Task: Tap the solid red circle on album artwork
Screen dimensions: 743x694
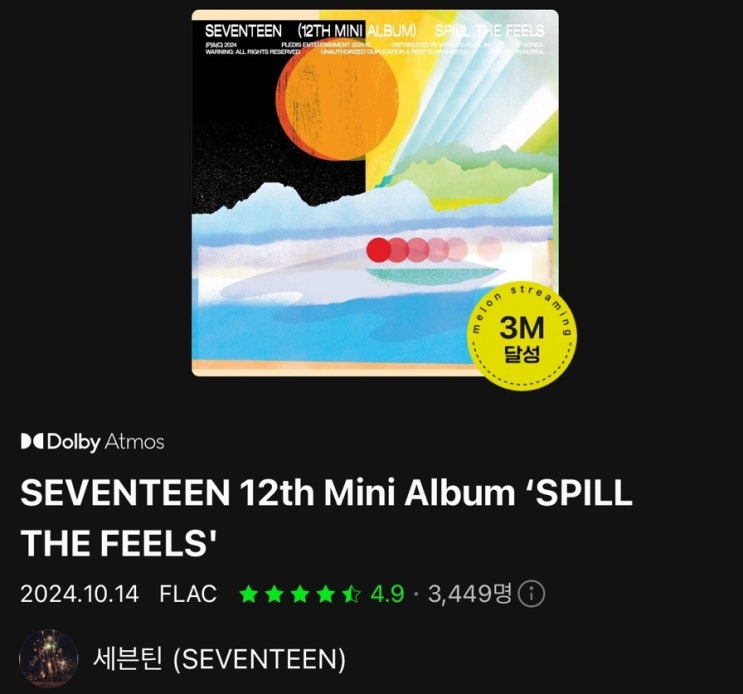Action: click(379, 250)
